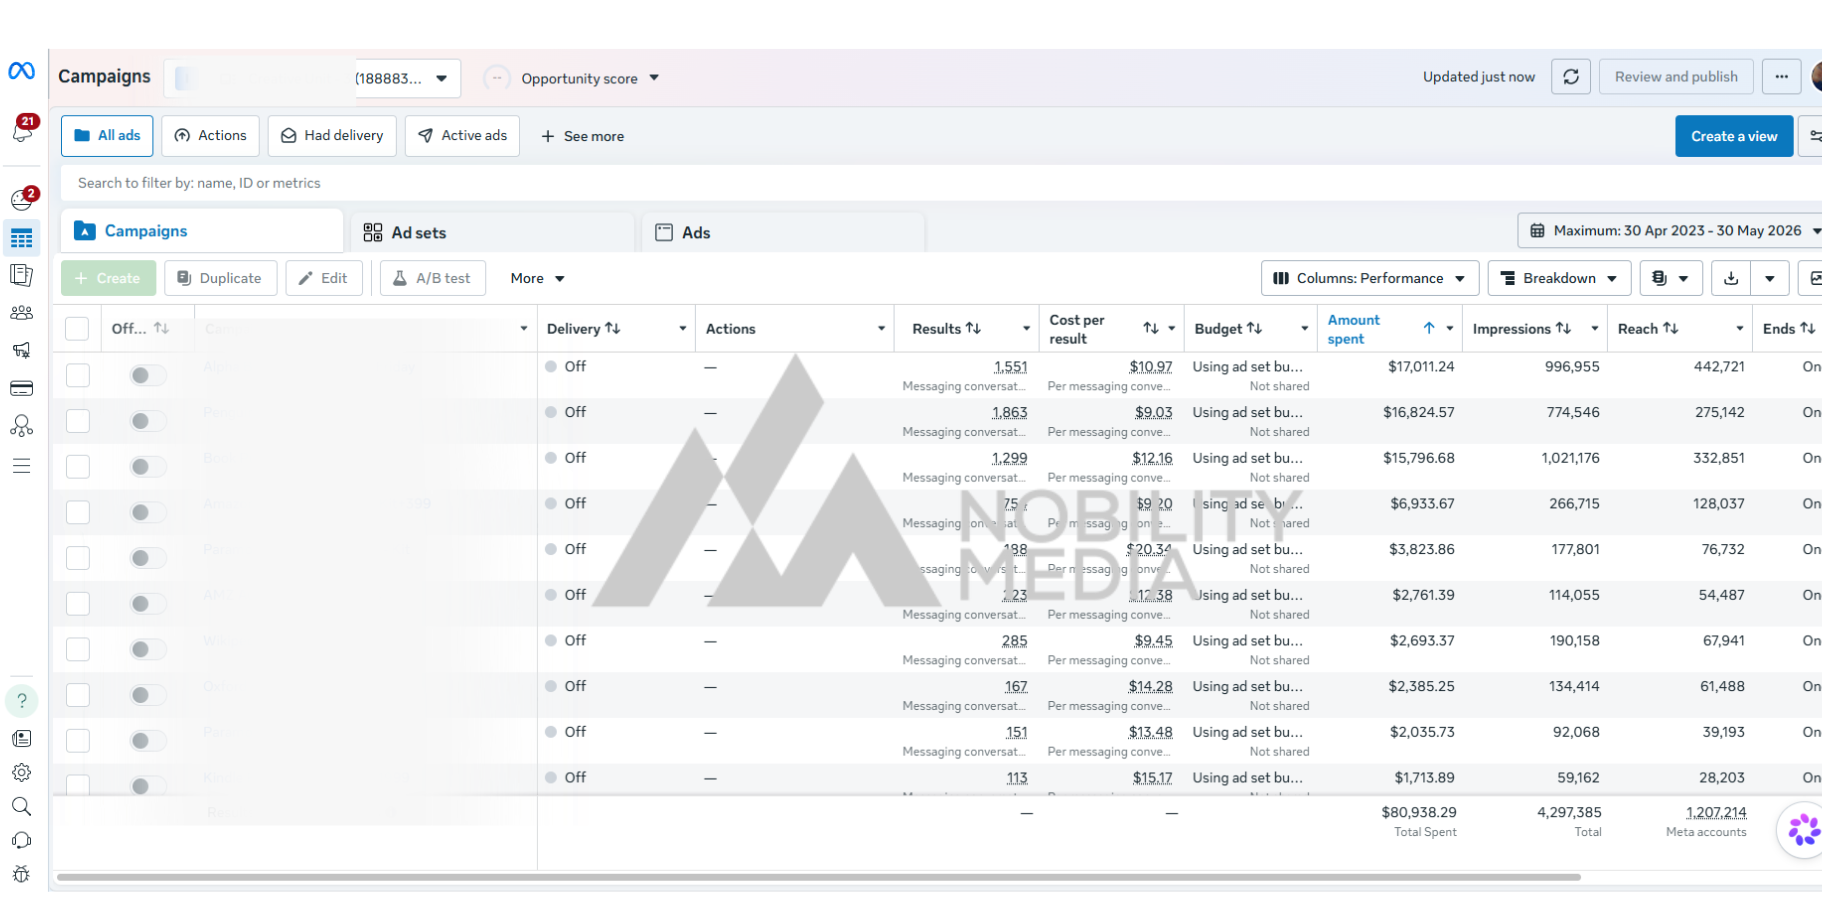Expand the More menu in toolbar
The height and width of the screenshot is (903, 1822).
[x=538, y=279]
